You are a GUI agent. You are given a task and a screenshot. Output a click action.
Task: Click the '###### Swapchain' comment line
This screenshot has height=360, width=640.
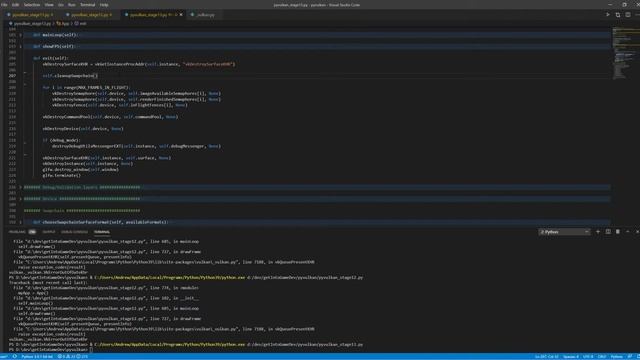click(x=82, y=211)
